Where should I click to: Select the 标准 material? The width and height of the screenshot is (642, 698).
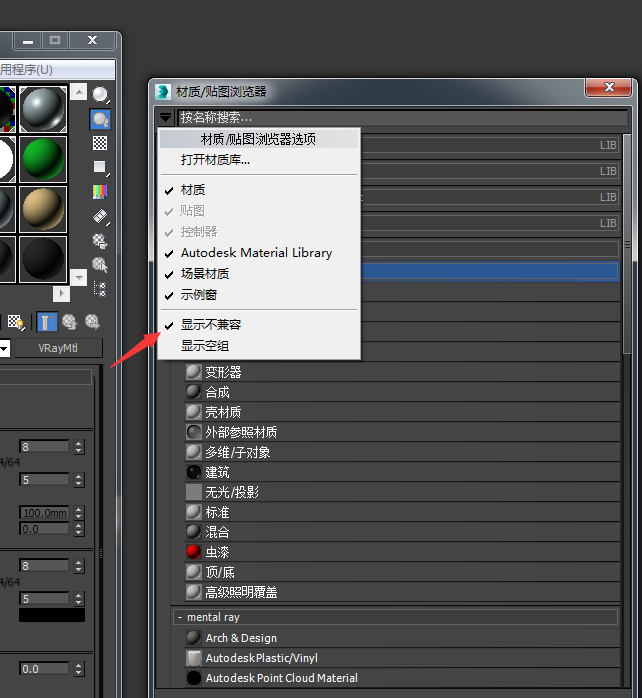point(402,512)
